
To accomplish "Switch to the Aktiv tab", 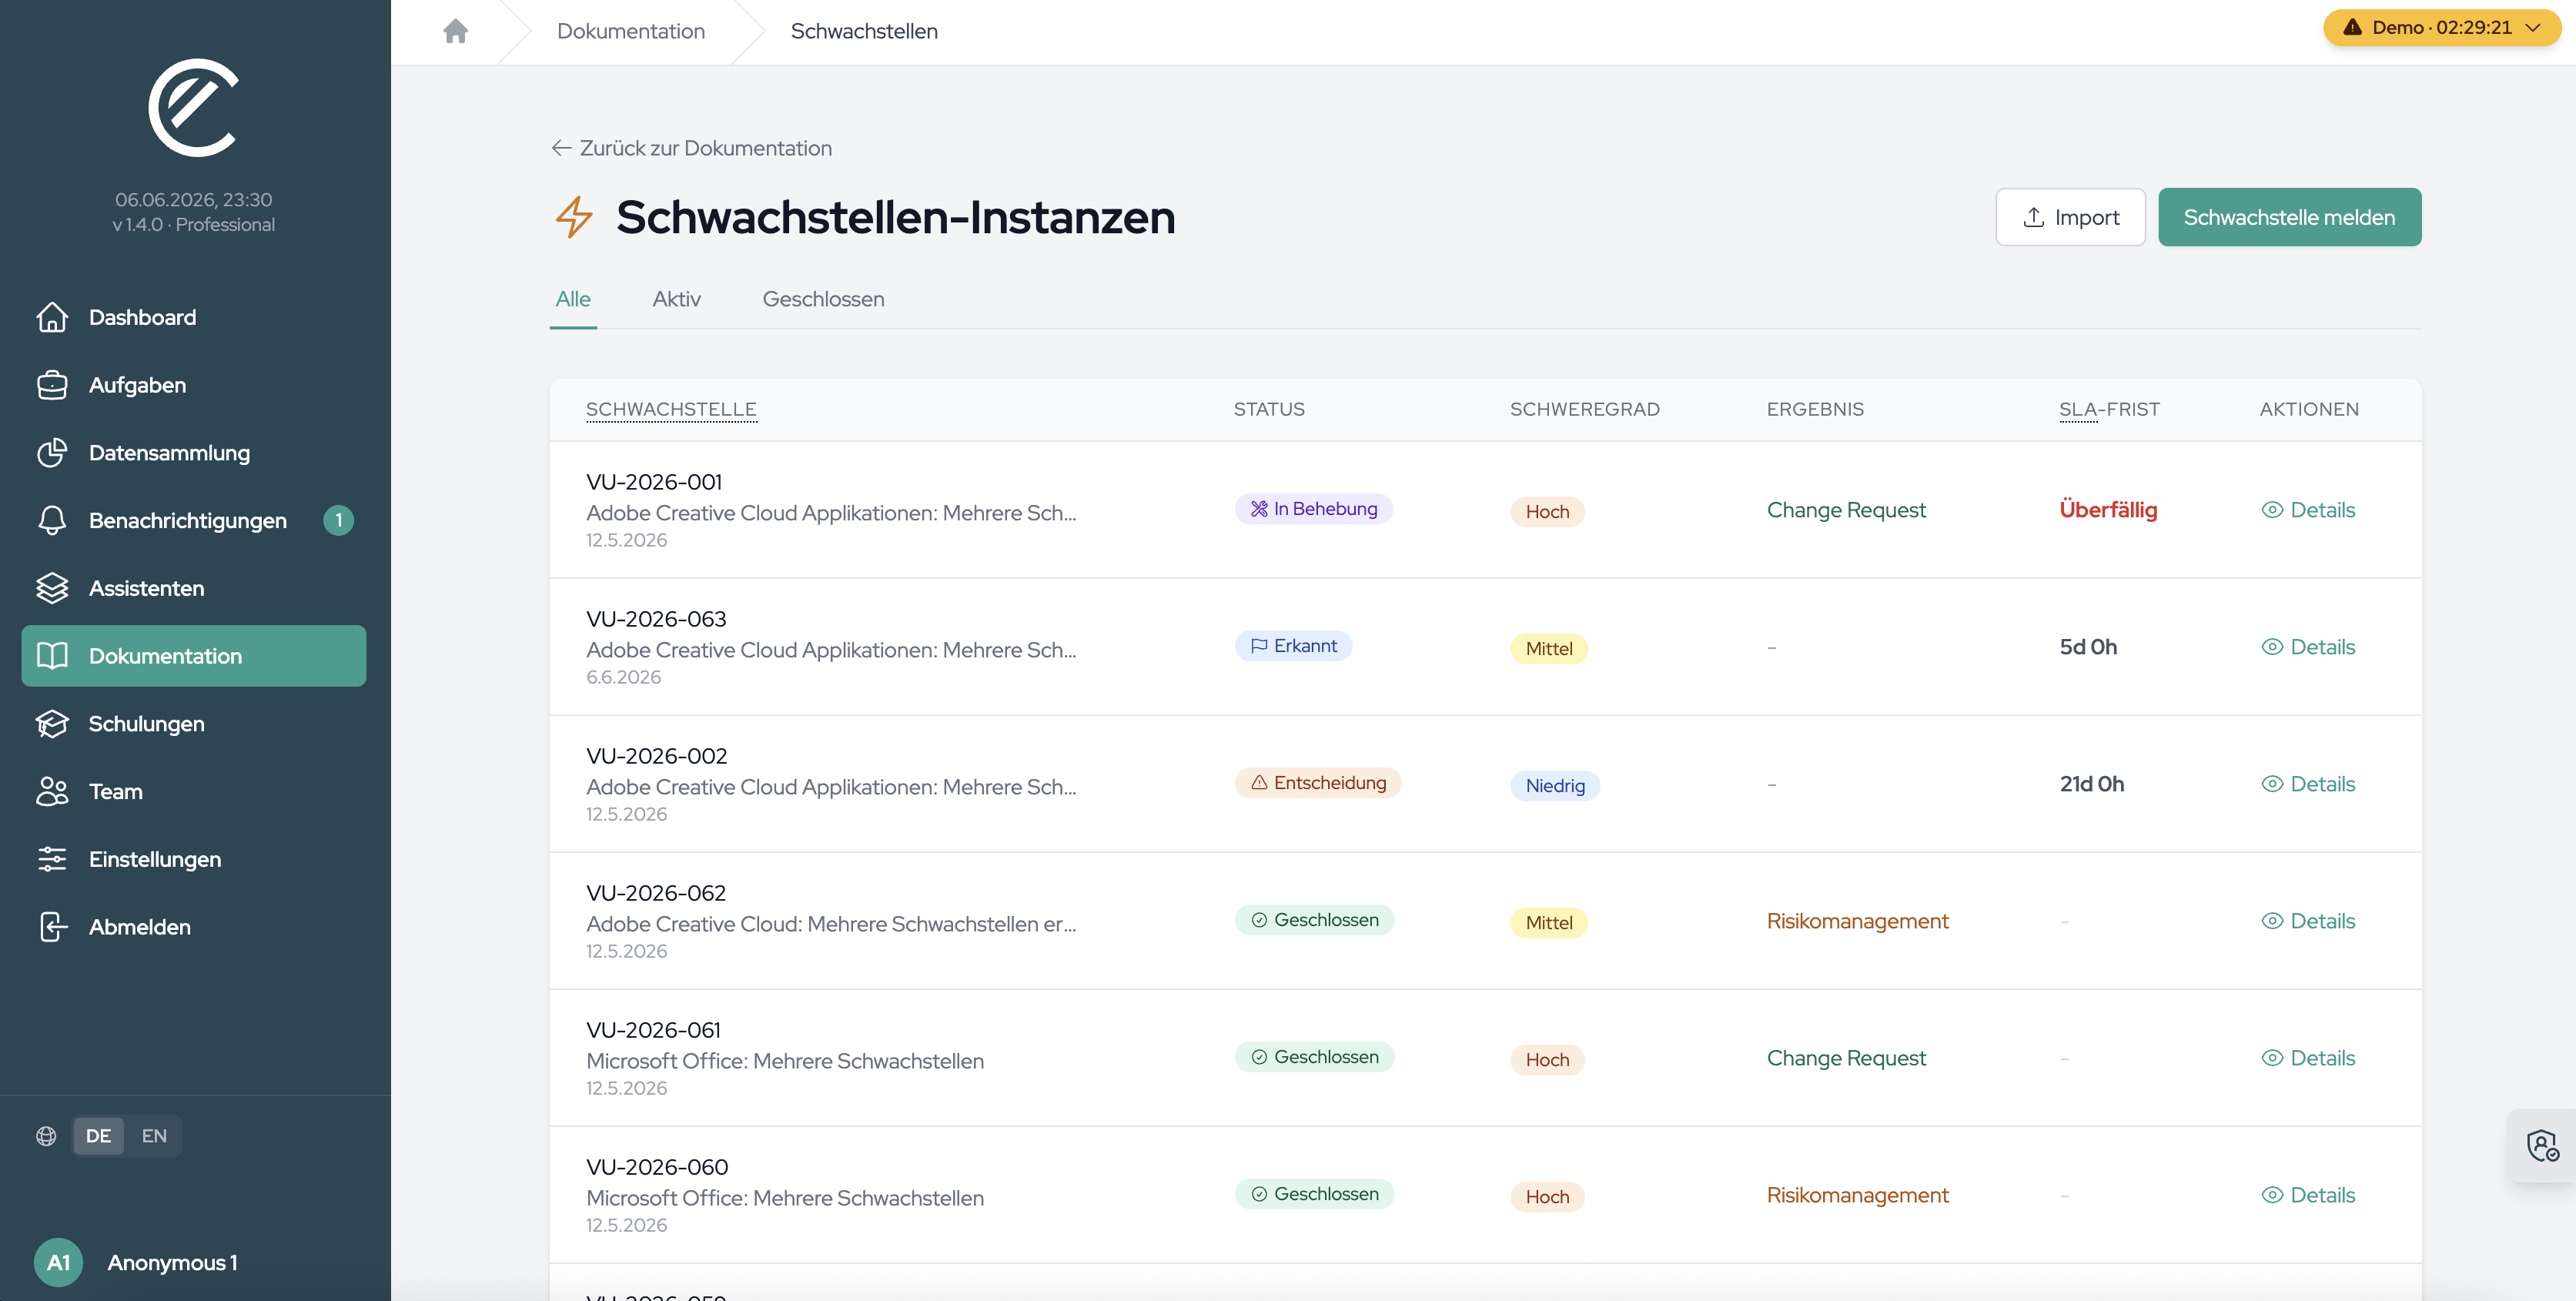I will click(x=676, y=299).
